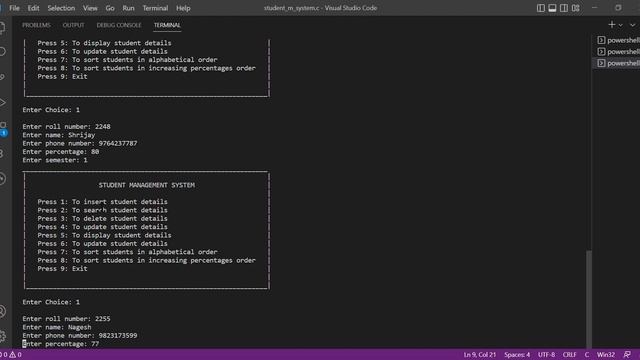640x360 pixels.
Task: Open the Go menu
Action: tap(110, 8)
